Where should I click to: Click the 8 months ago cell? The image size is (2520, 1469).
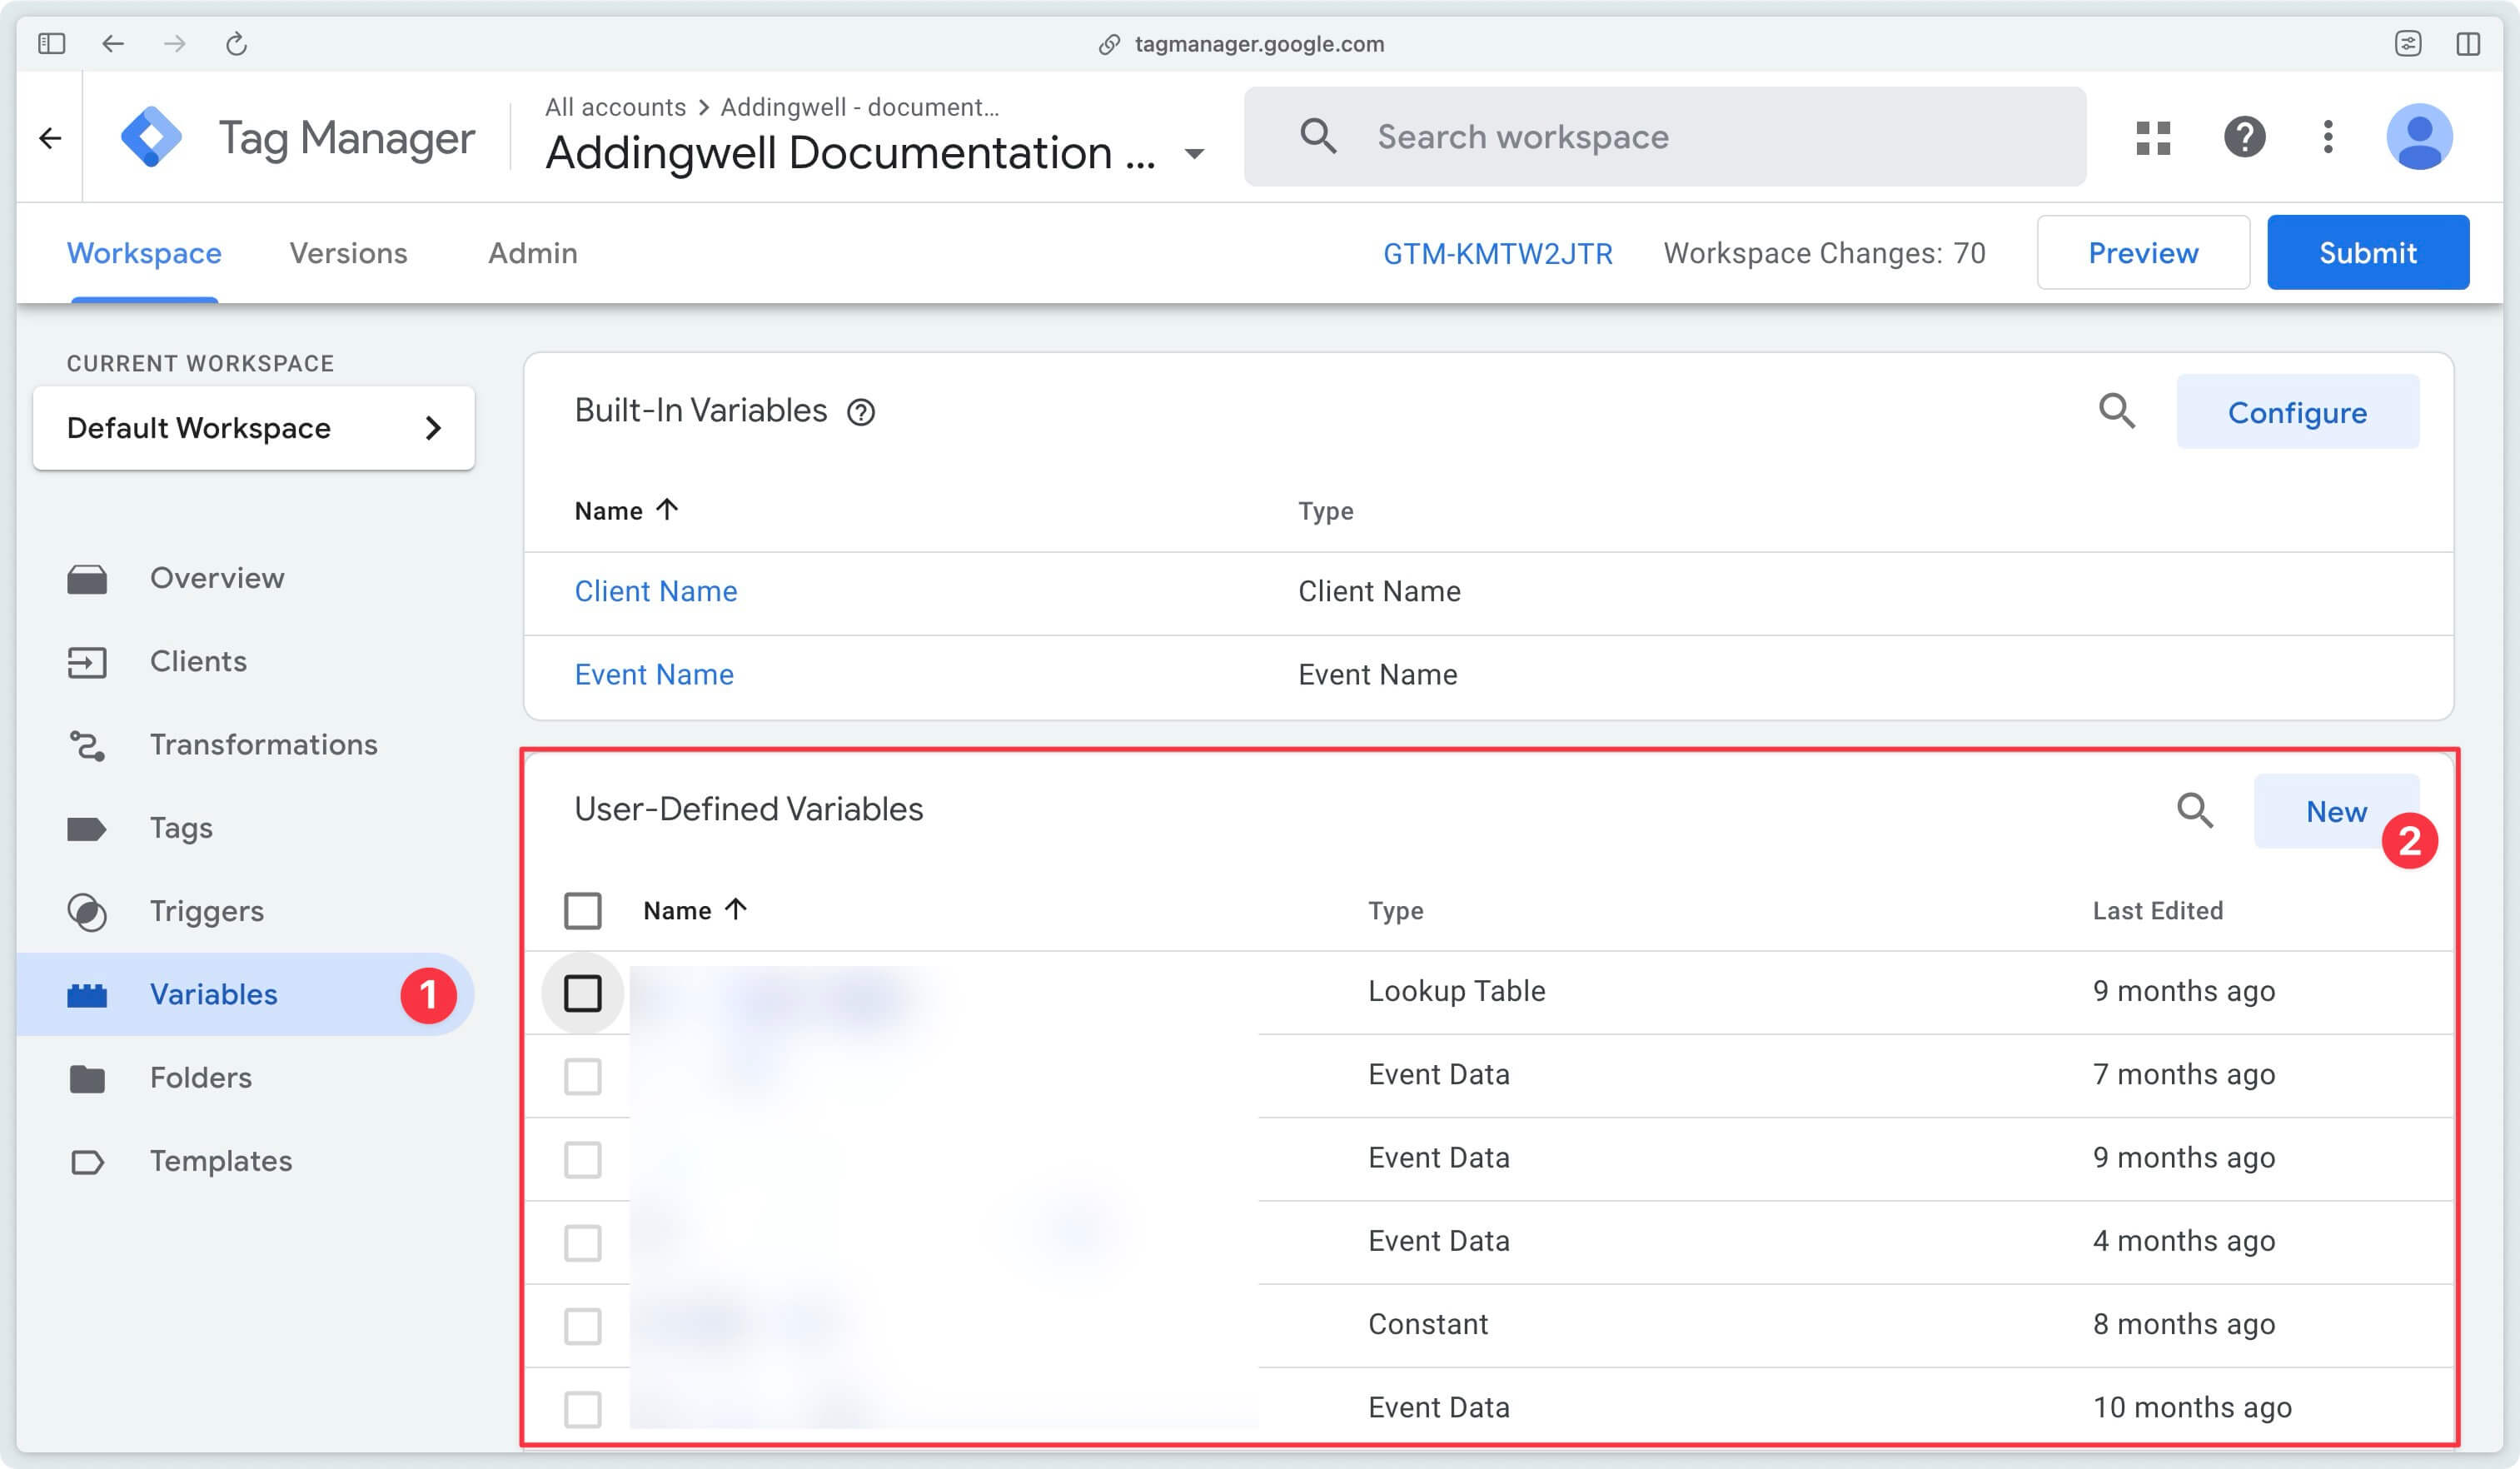point(2183,1324)
